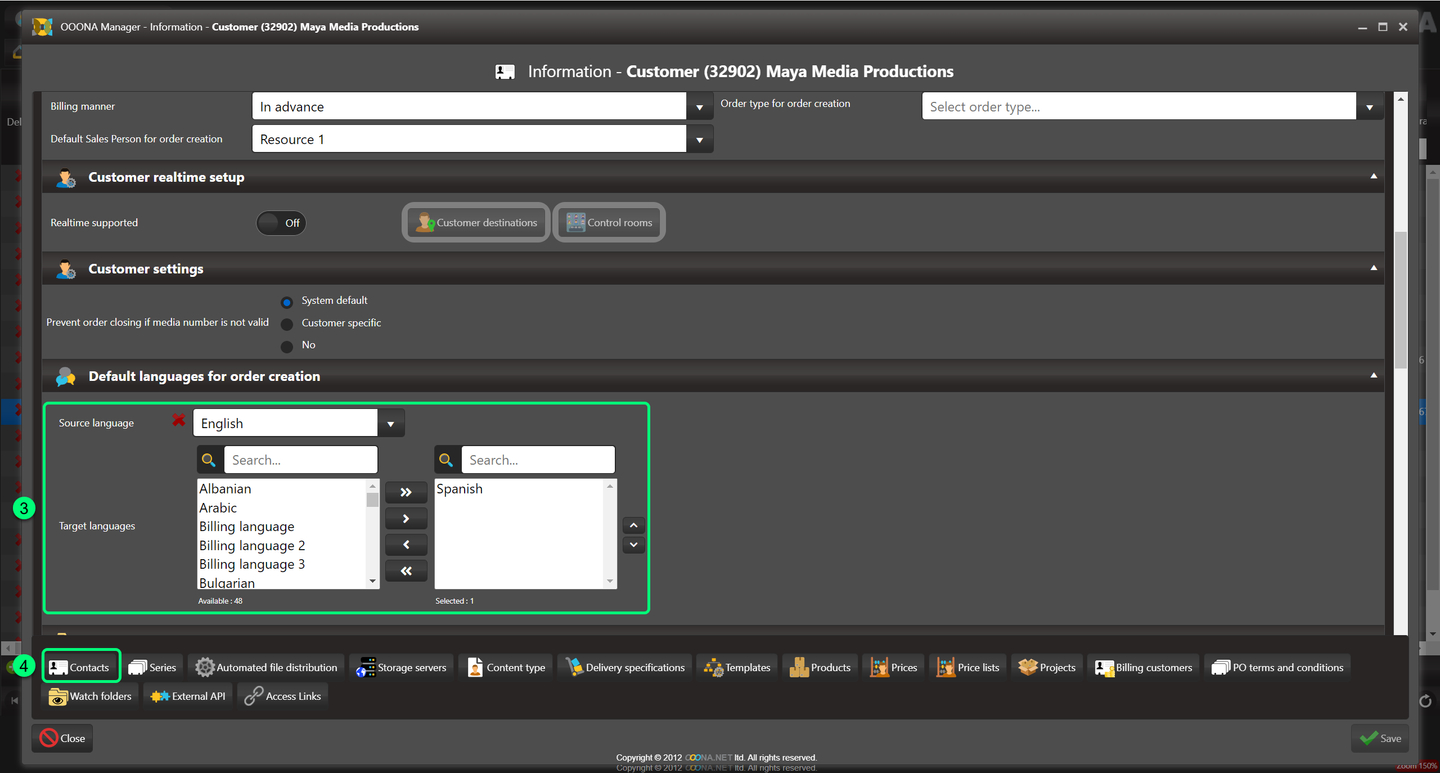Viewport: 1440px width, 773px height.
Task: Open the Contacts tab
Action: (80, 667)
